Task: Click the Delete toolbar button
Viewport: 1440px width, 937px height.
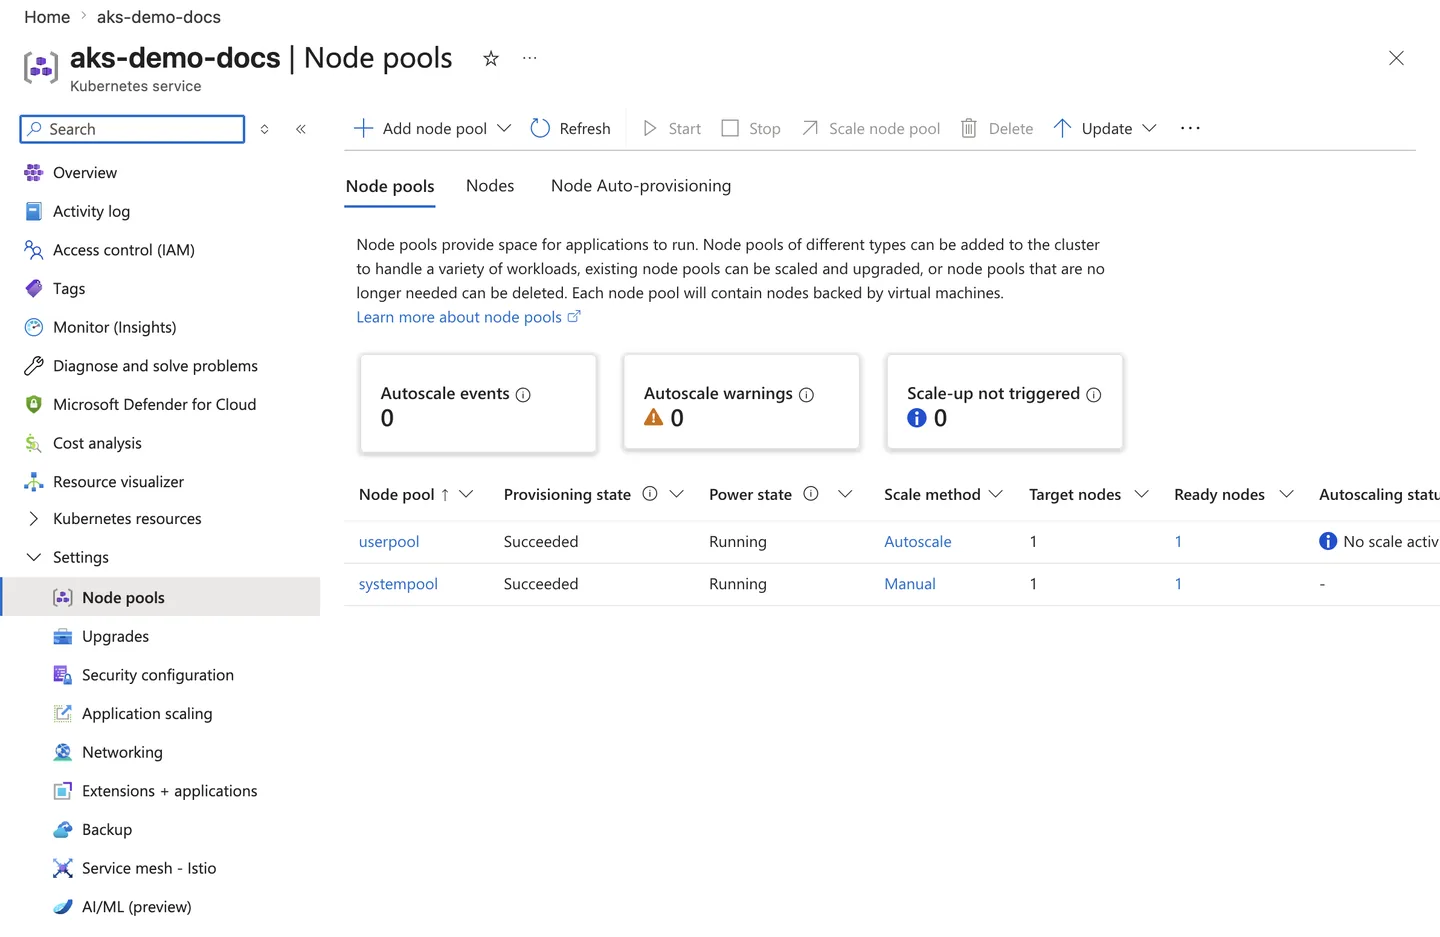Action: [997, 128]
